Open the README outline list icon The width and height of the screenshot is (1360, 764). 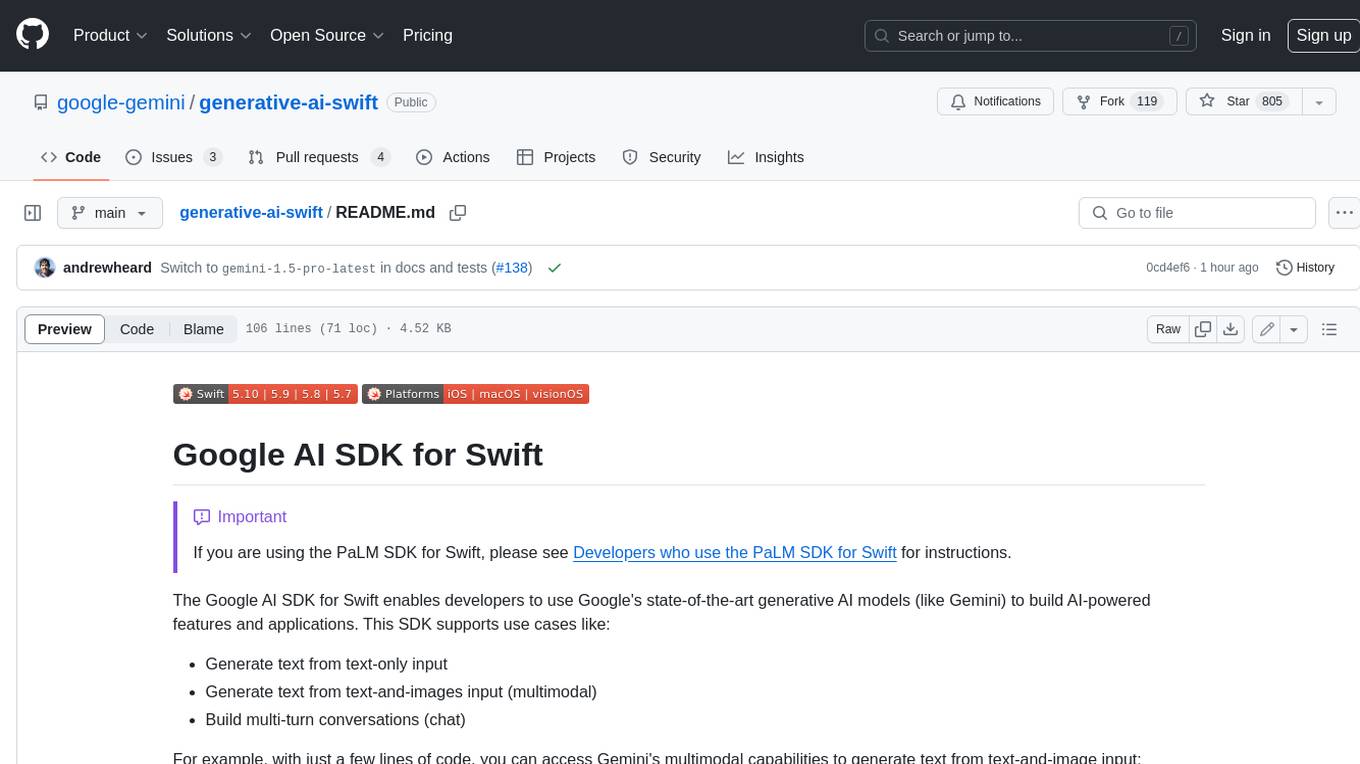(1329, 329)
